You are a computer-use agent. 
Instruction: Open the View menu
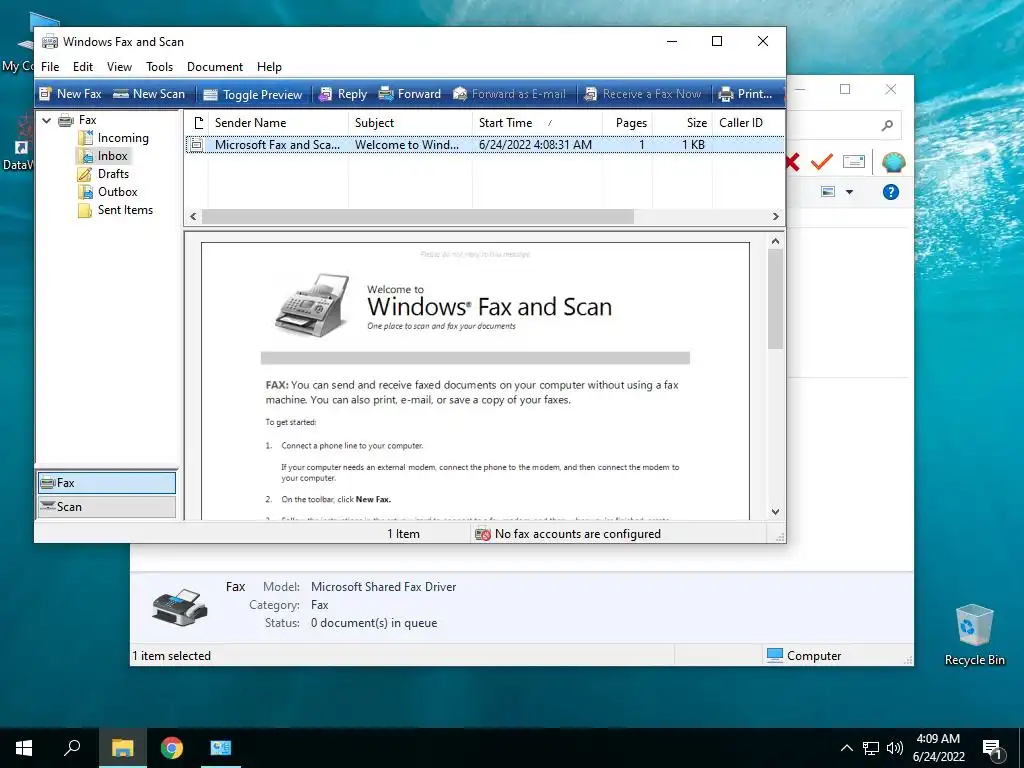(120, 67)
